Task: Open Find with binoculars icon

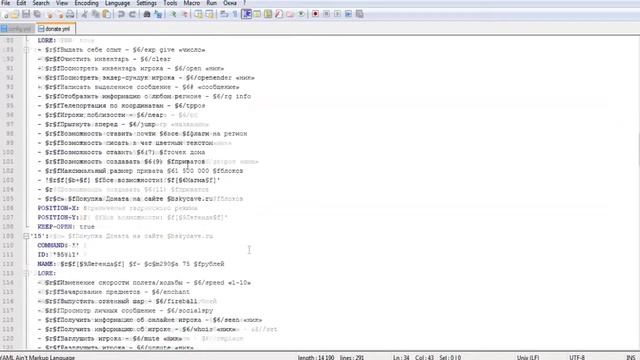Action: coord(147,14)
